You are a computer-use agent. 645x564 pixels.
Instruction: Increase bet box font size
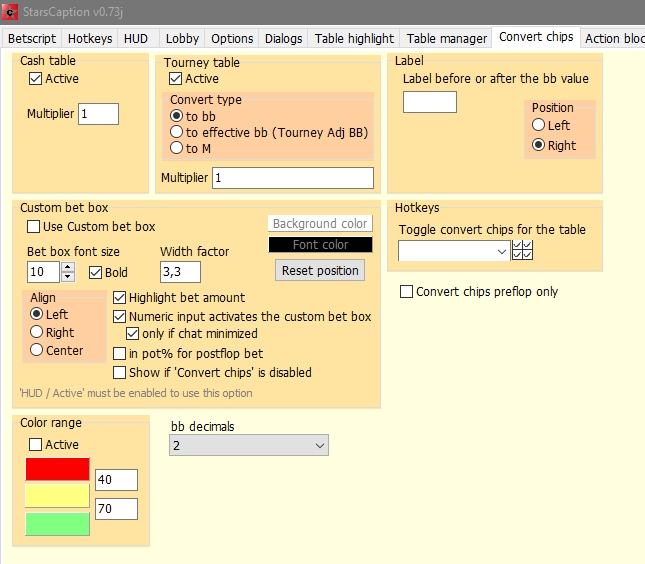pos(68,267)
